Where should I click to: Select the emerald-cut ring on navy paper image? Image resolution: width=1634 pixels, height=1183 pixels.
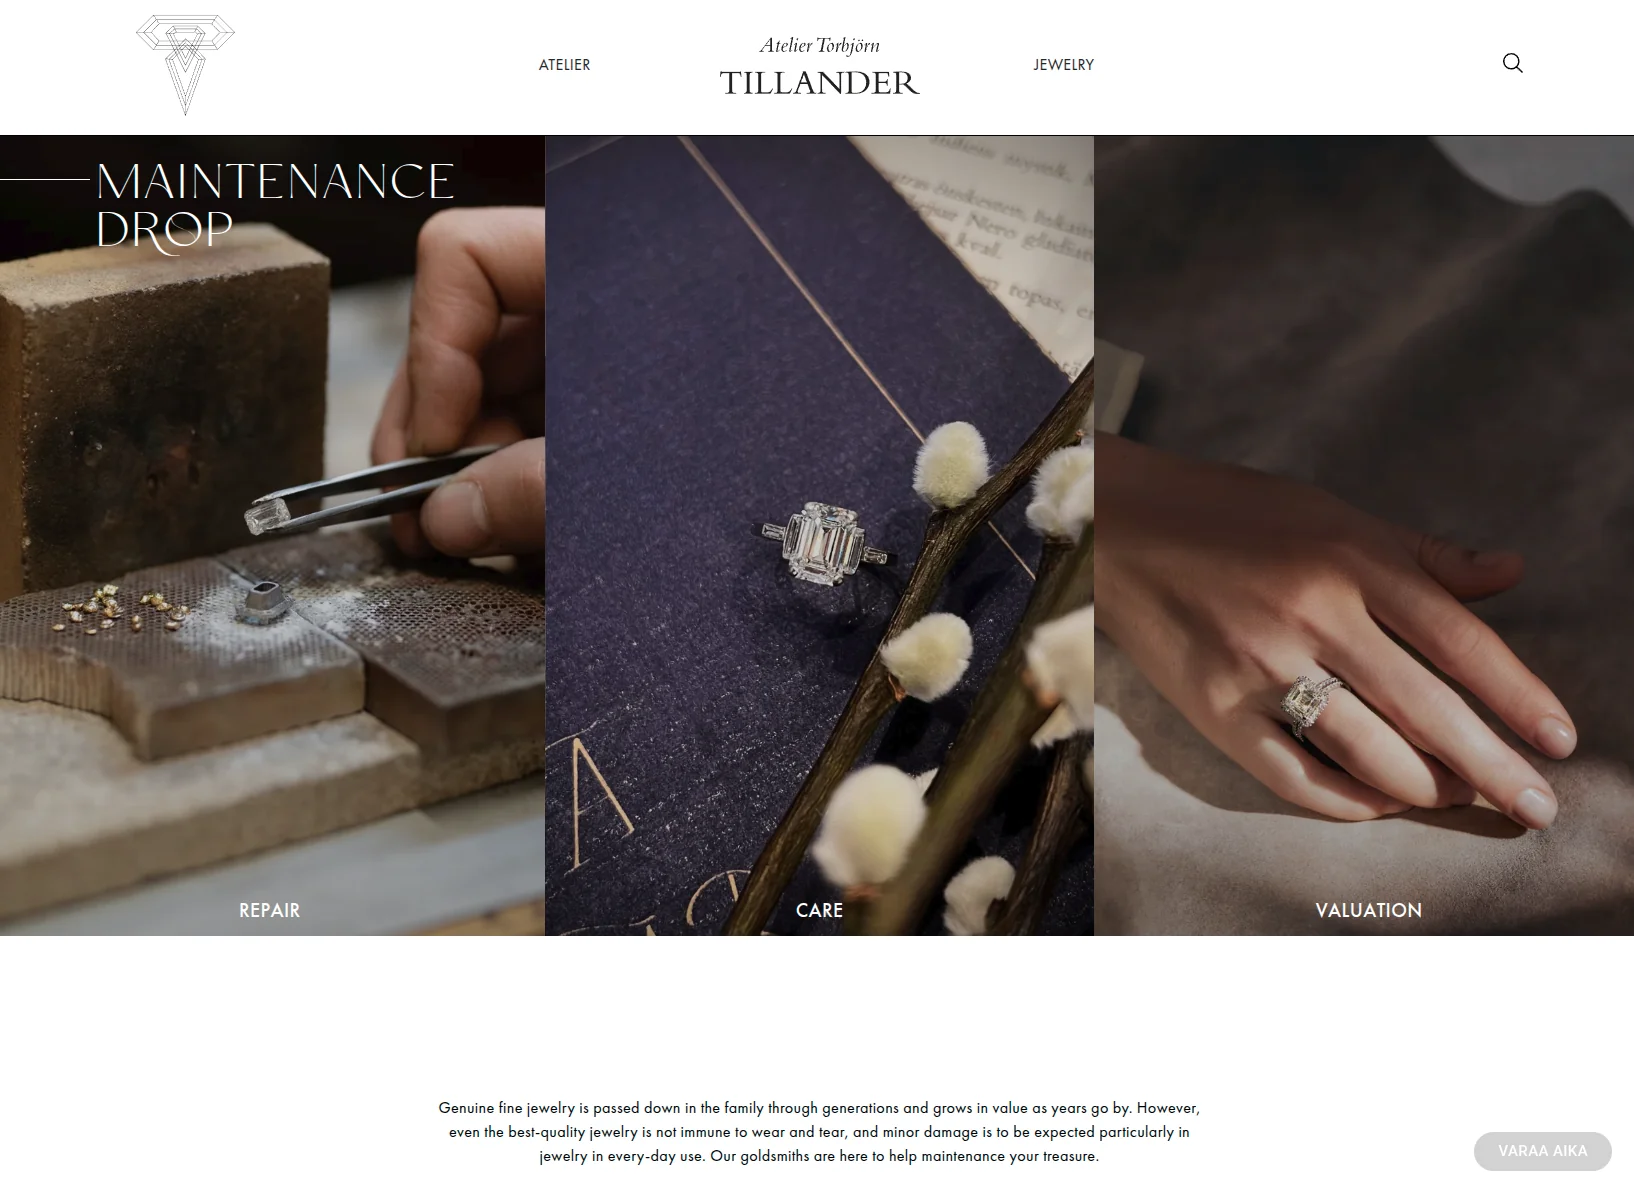[x=819, y=536]
